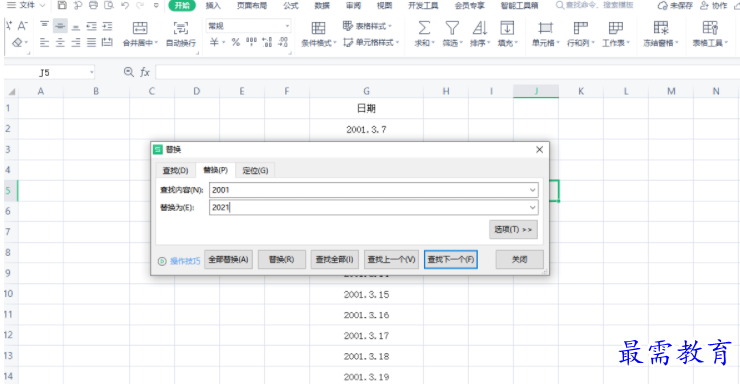The image size is (740, 384).
Task: Click the 条件格式 conditional formatting icon
Action: coord(318,27)
